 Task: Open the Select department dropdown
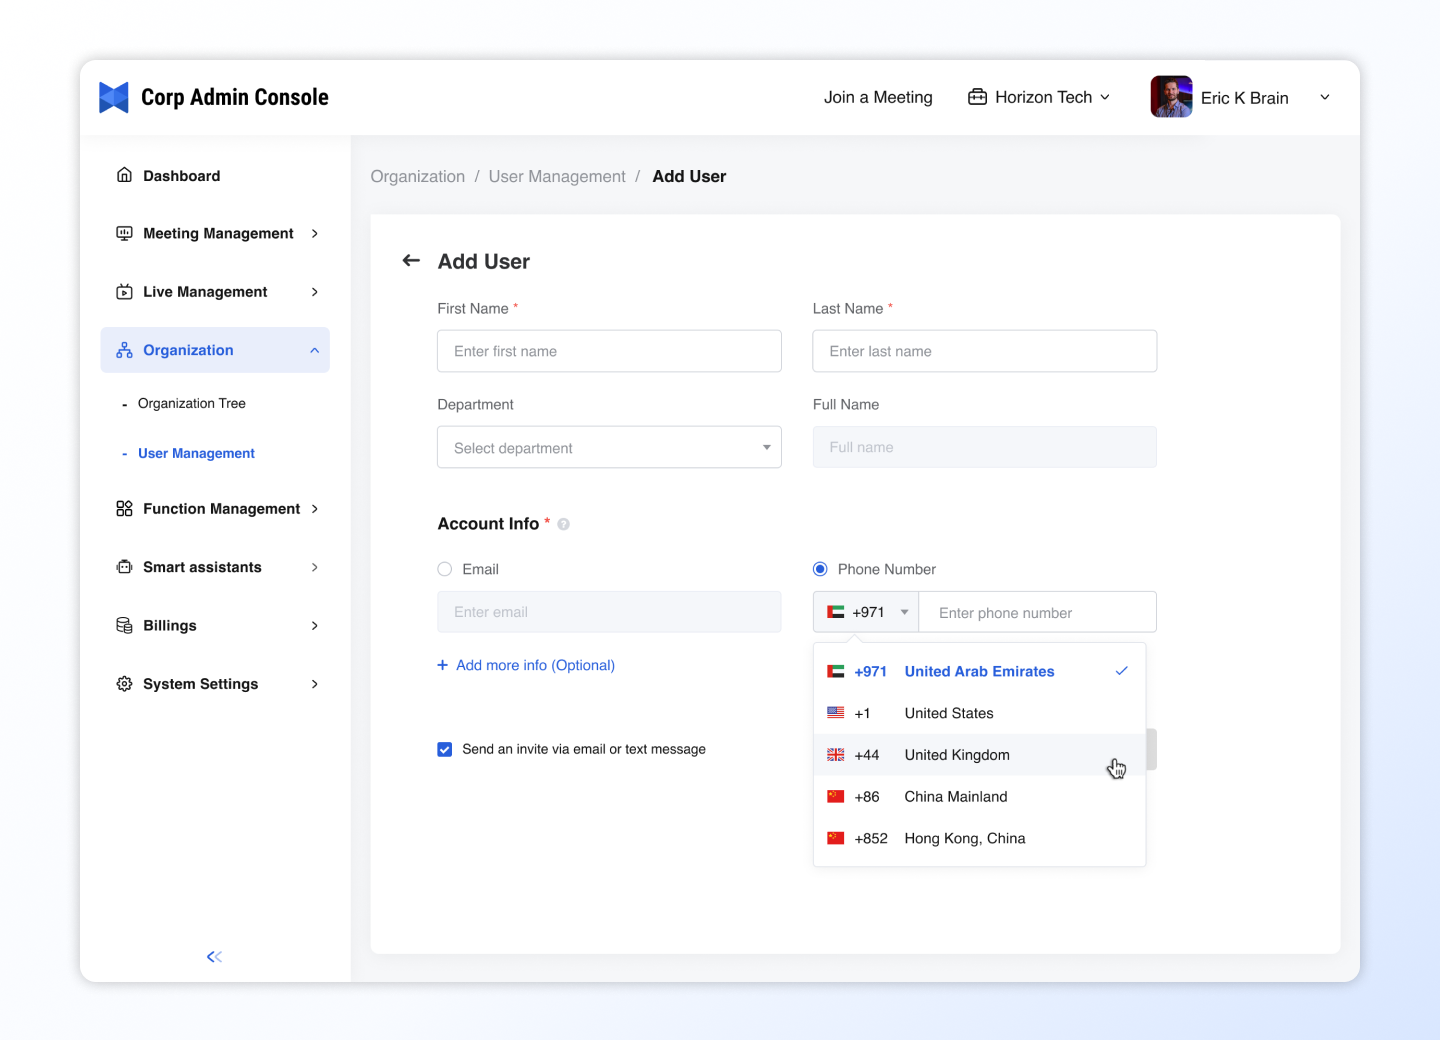[609, 448]
